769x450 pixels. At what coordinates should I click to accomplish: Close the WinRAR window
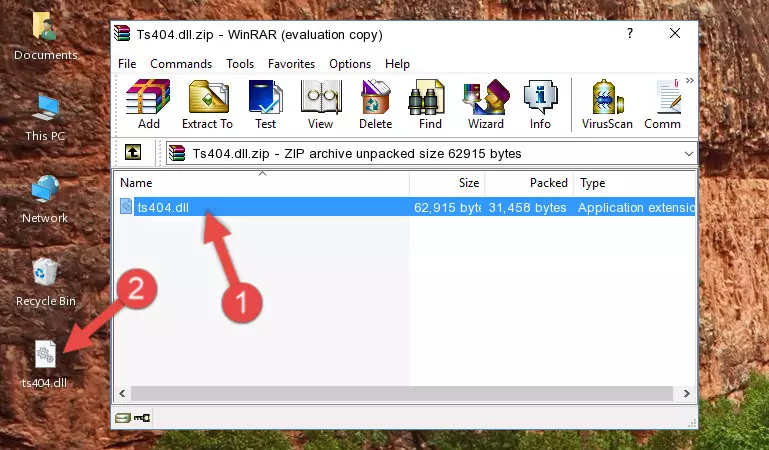pos(675,33)
